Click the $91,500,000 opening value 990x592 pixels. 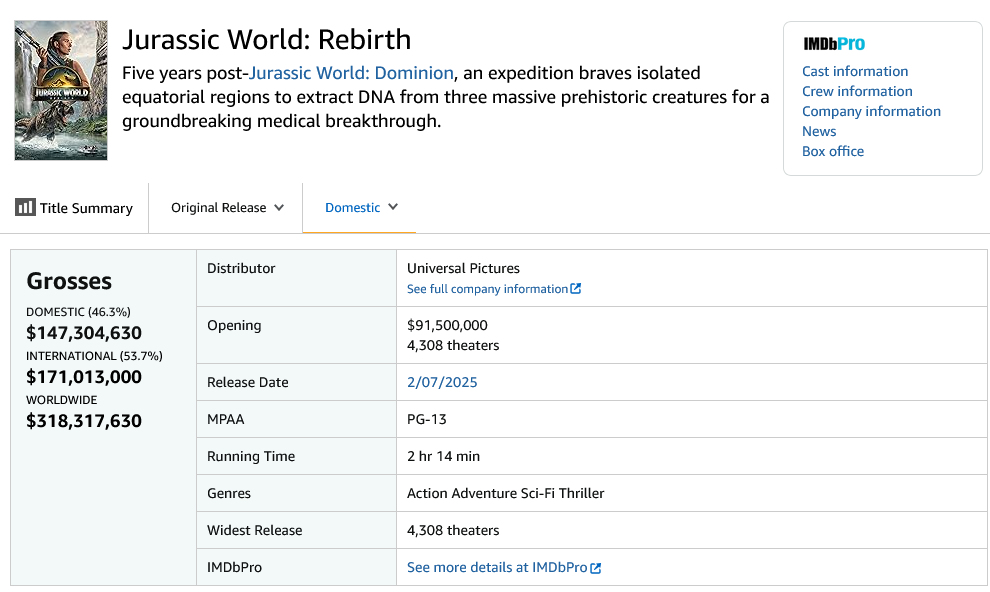point(447,325)
